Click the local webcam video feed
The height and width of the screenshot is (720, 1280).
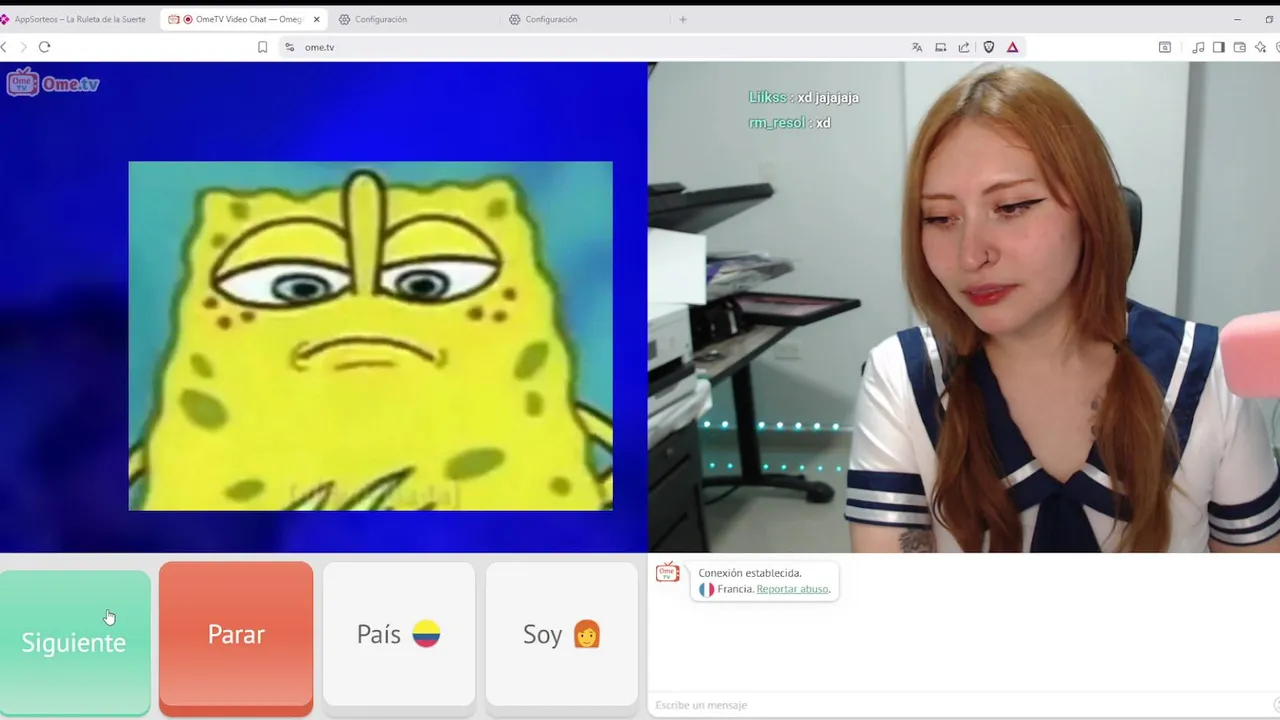tap(964, 307)
